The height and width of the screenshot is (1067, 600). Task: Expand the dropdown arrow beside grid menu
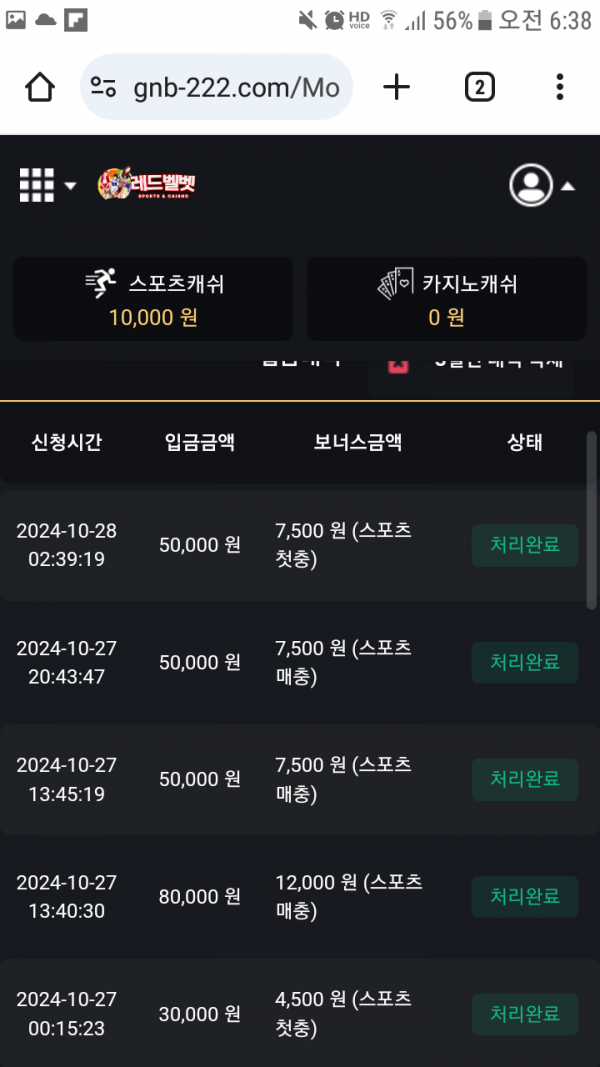pos(70,186)
